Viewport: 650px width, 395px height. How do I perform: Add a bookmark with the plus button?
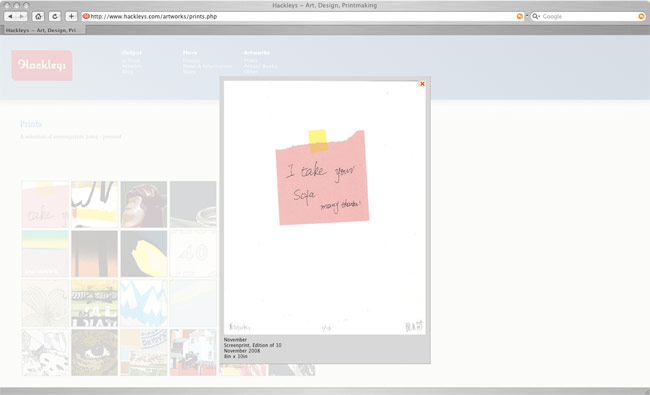pyautogui.click(x=71, y=17)
